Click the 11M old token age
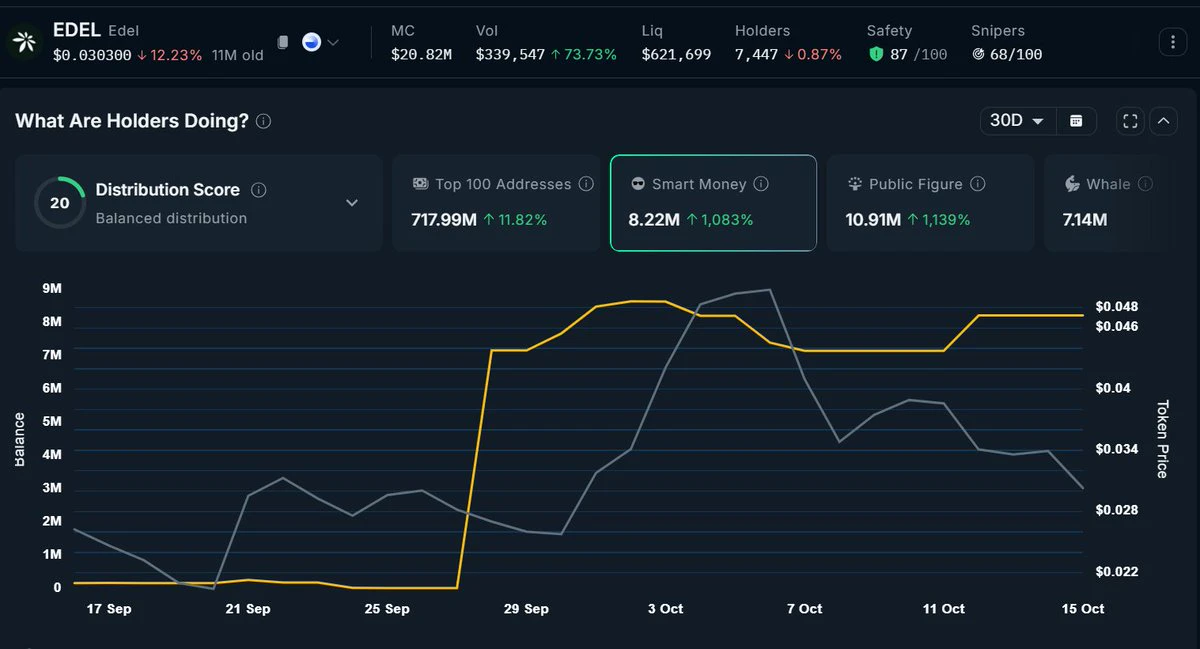Viewport: 1200px width, 649px height. point(238,55)
